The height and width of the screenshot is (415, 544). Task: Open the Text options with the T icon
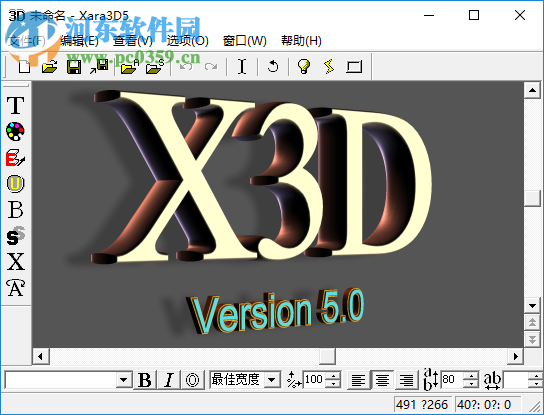[x=16, y=105]
